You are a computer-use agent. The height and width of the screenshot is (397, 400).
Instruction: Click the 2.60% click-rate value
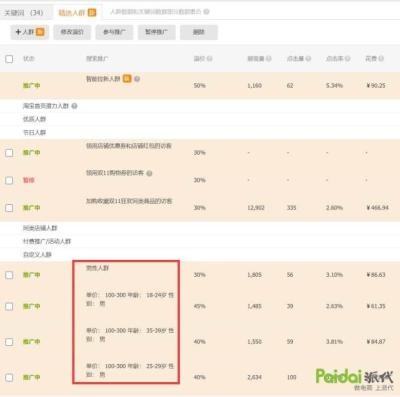(x=334, y=208)
